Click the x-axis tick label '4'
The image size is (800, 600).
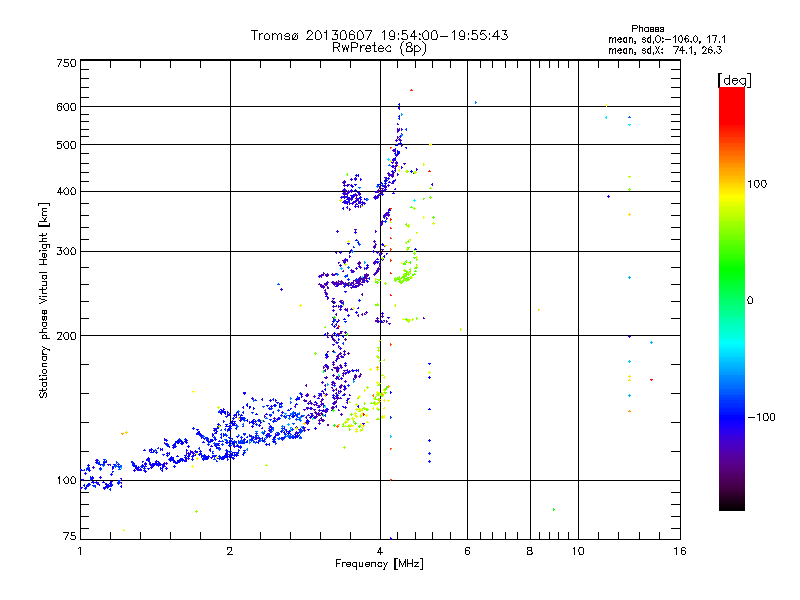point(380,551)
